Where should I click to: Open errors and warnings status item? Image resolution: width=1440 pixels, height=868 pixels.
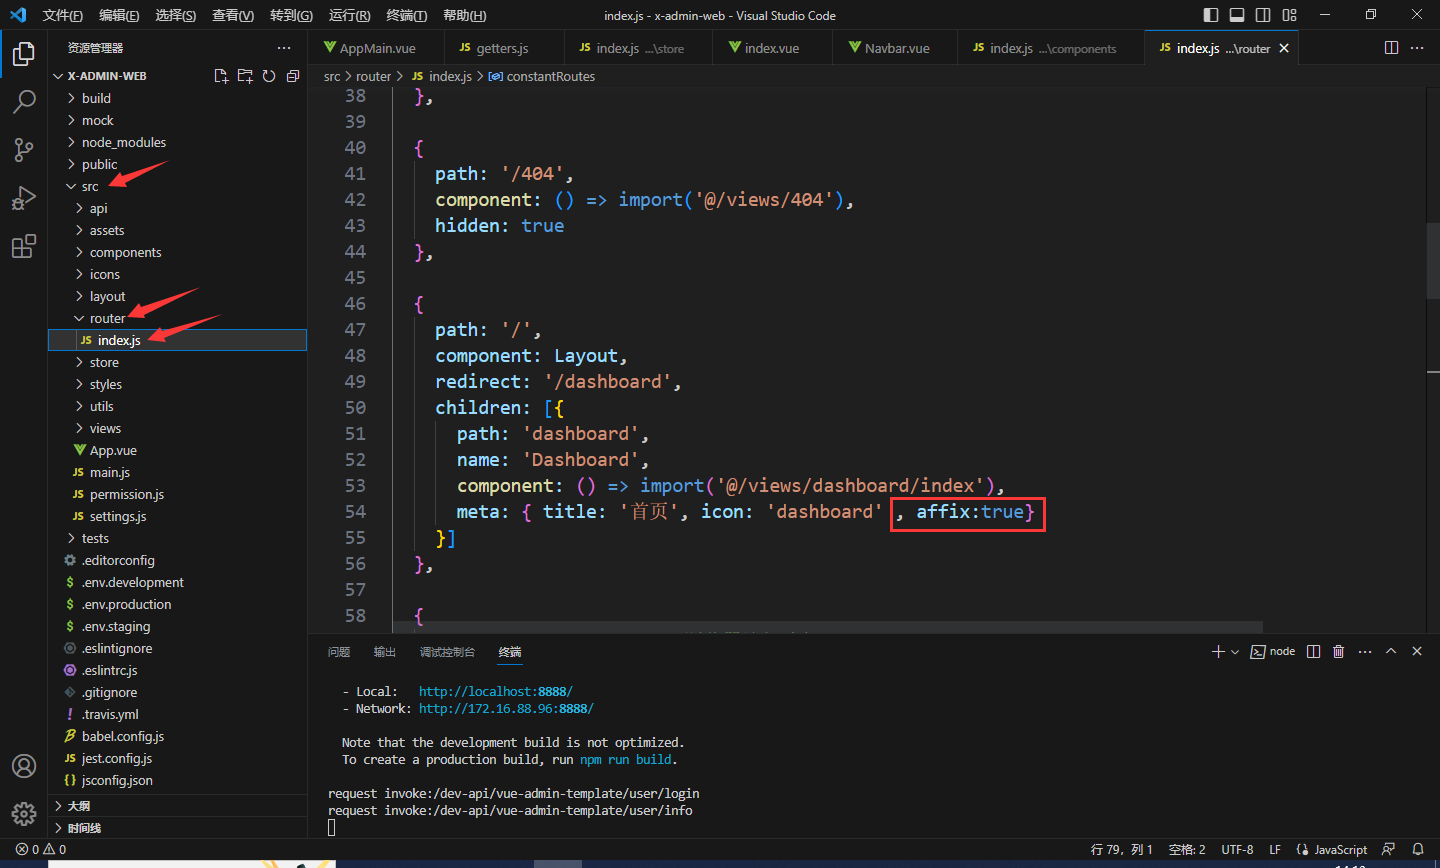tap(41, 849)
